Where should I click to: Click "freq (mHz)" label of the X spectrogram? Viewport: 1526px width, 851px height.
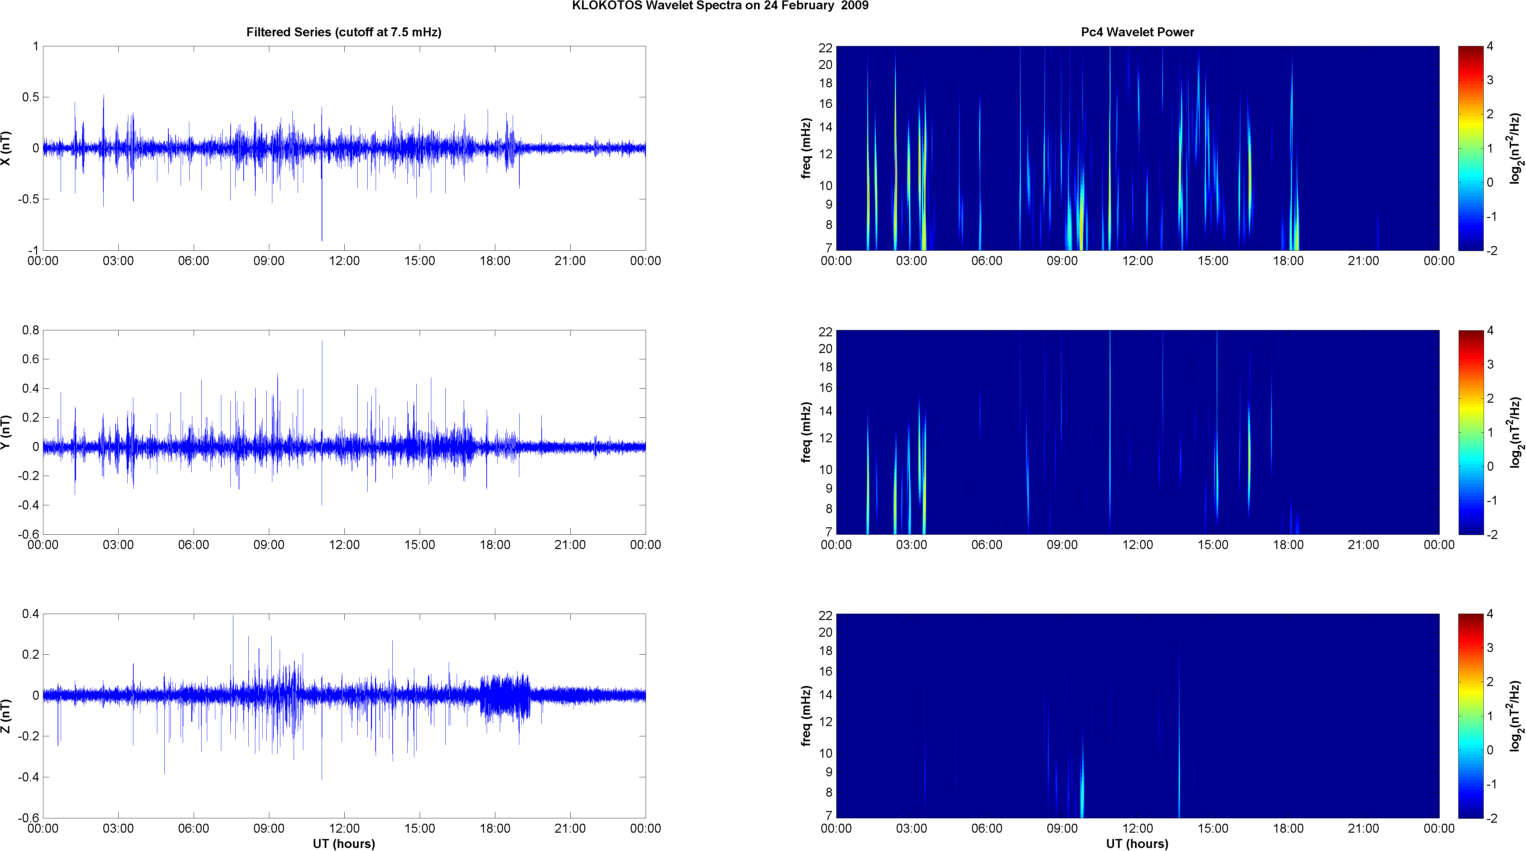click(806, 148)
